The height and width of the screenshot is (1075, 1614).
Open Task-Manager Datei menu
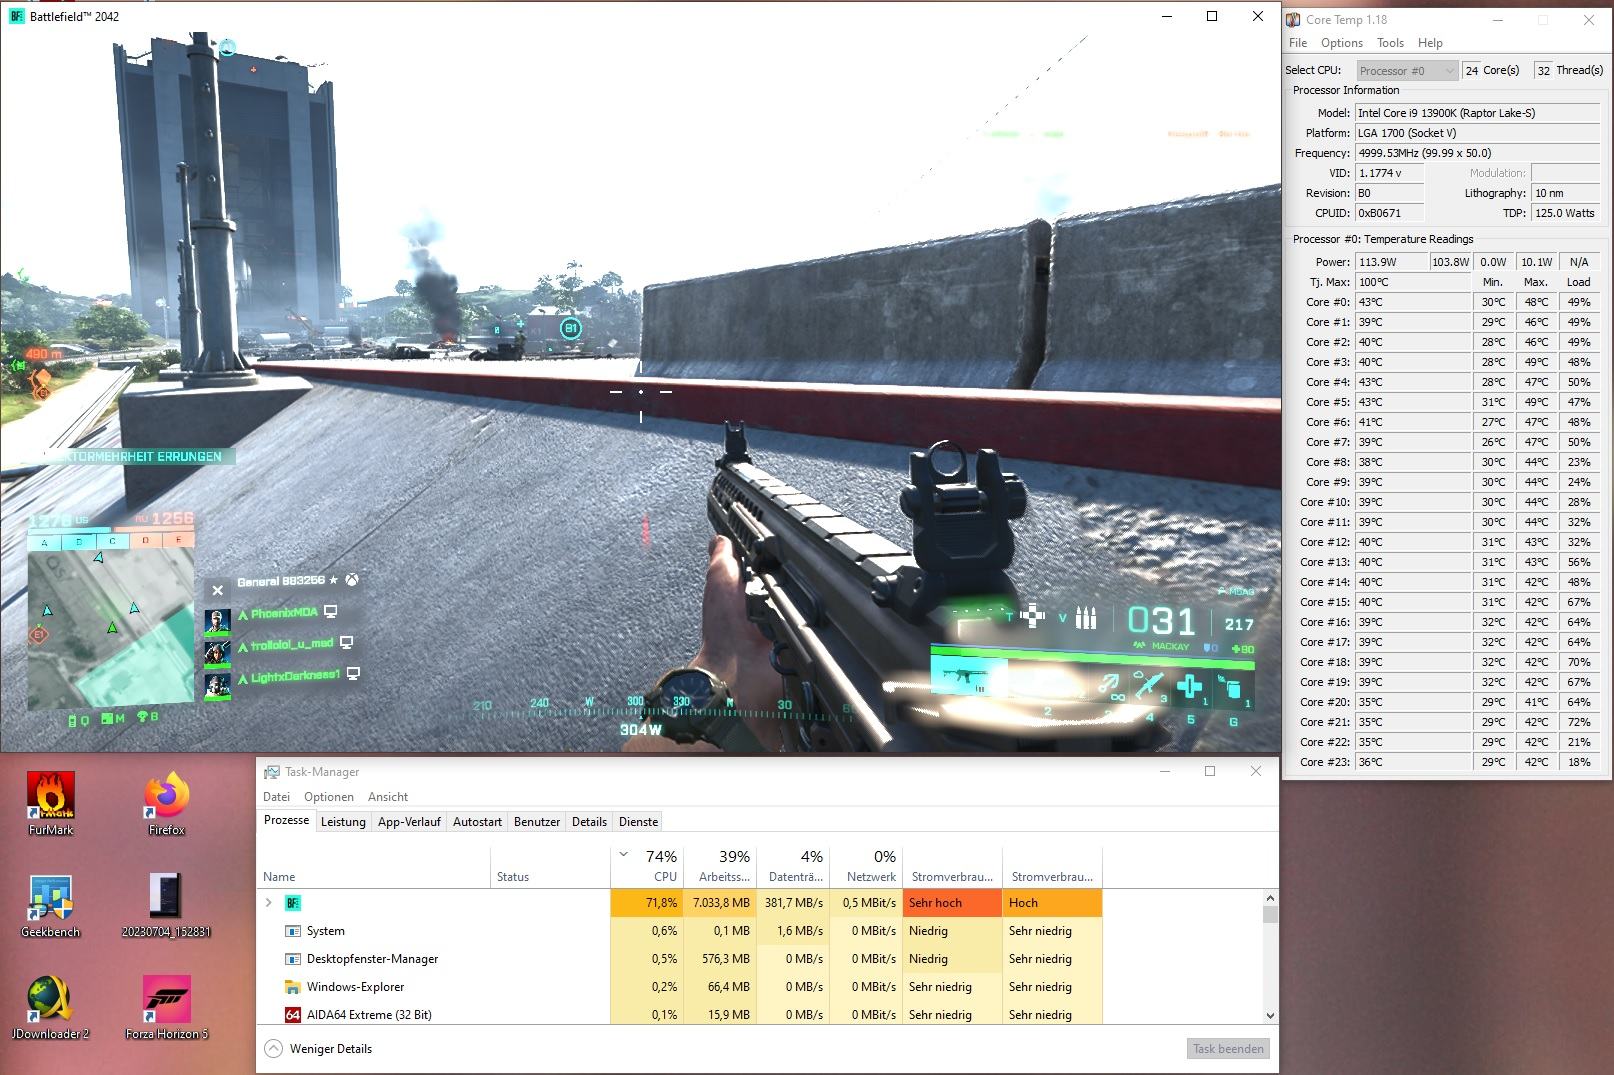pos(276,797)
